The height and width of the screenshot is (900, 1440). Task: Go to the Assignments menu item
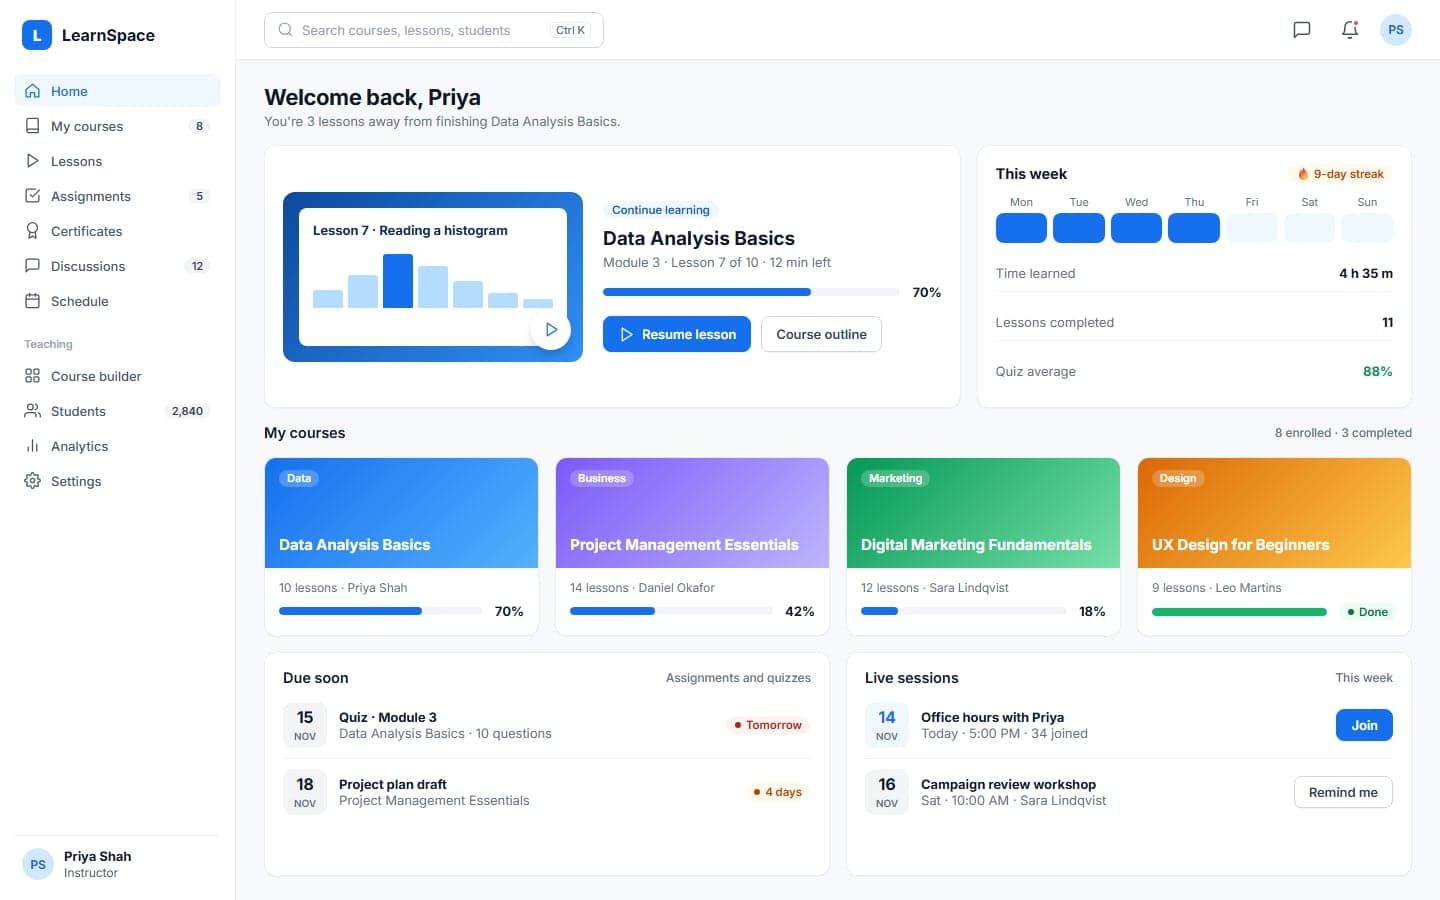[x=118, y=196]
